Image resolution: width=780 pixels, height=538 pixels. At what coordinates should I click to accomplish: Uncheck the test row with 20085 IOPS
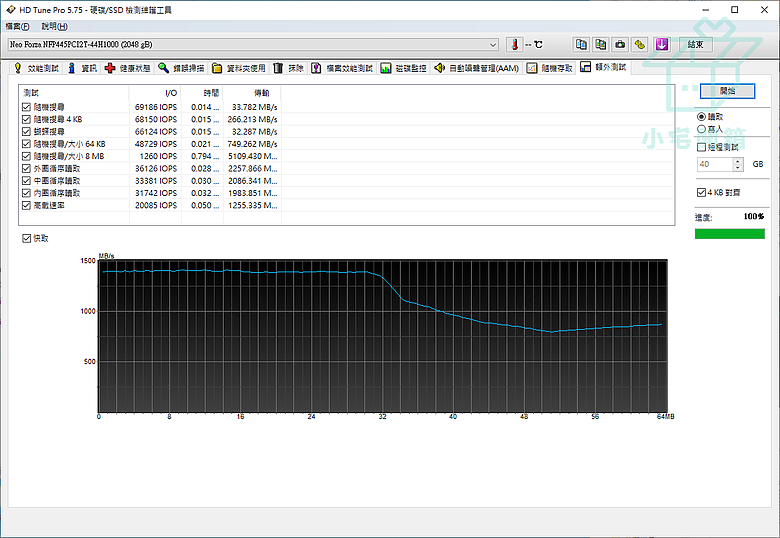coord(26,205)
